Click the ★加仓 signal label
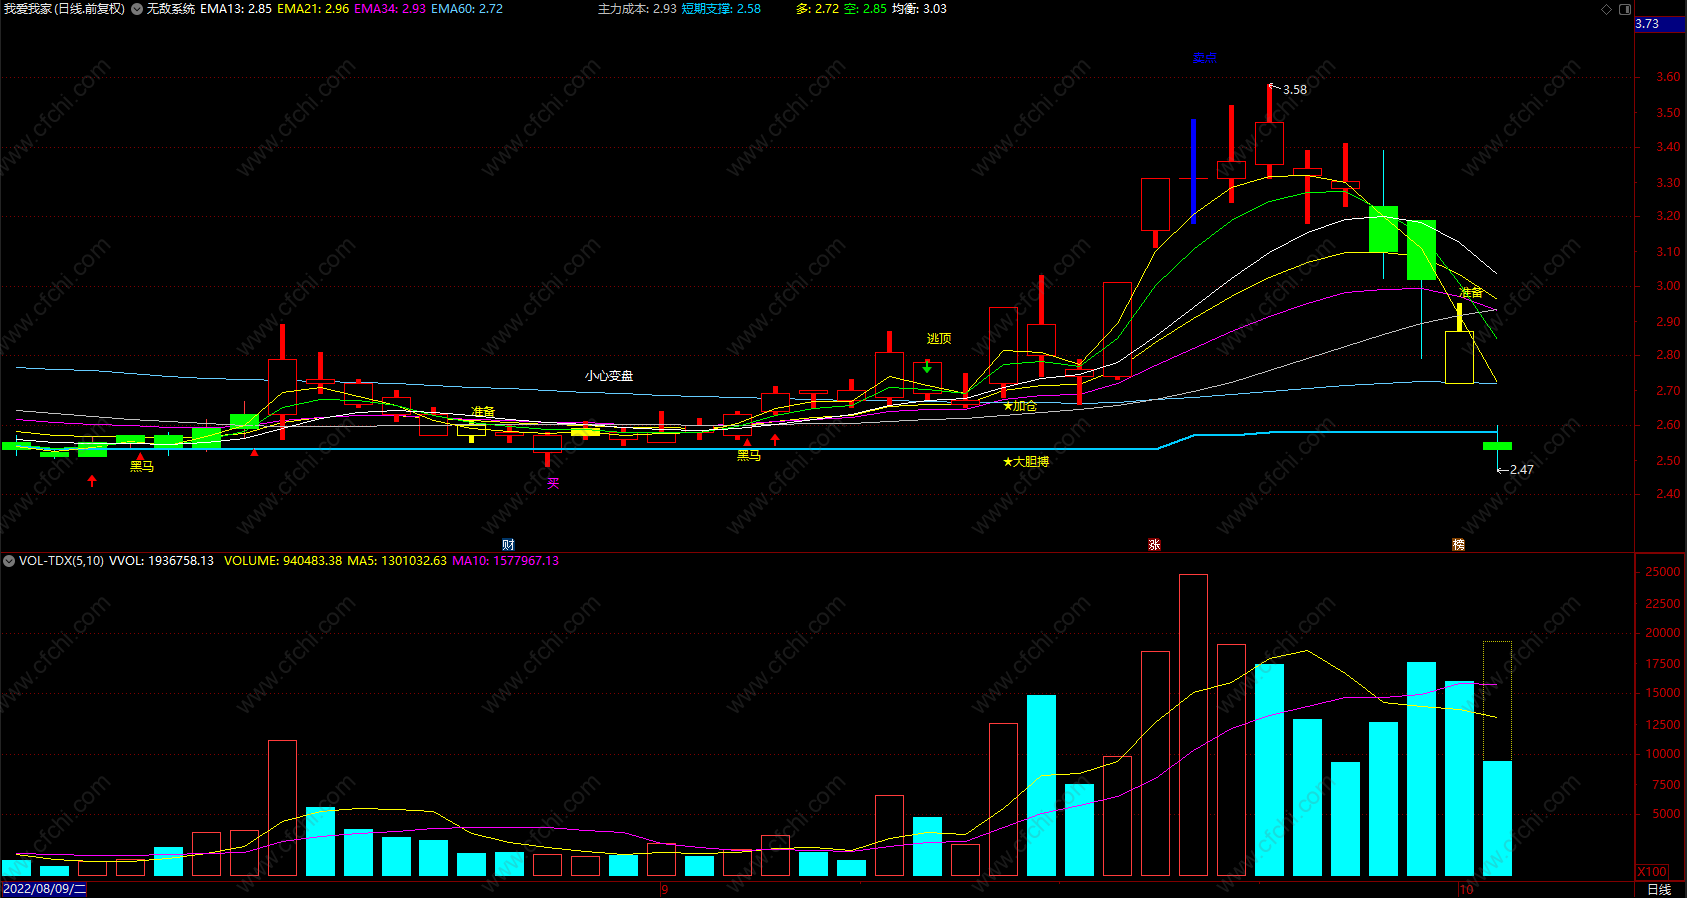Screen dimensions: 1687x898 point(1020,407)
